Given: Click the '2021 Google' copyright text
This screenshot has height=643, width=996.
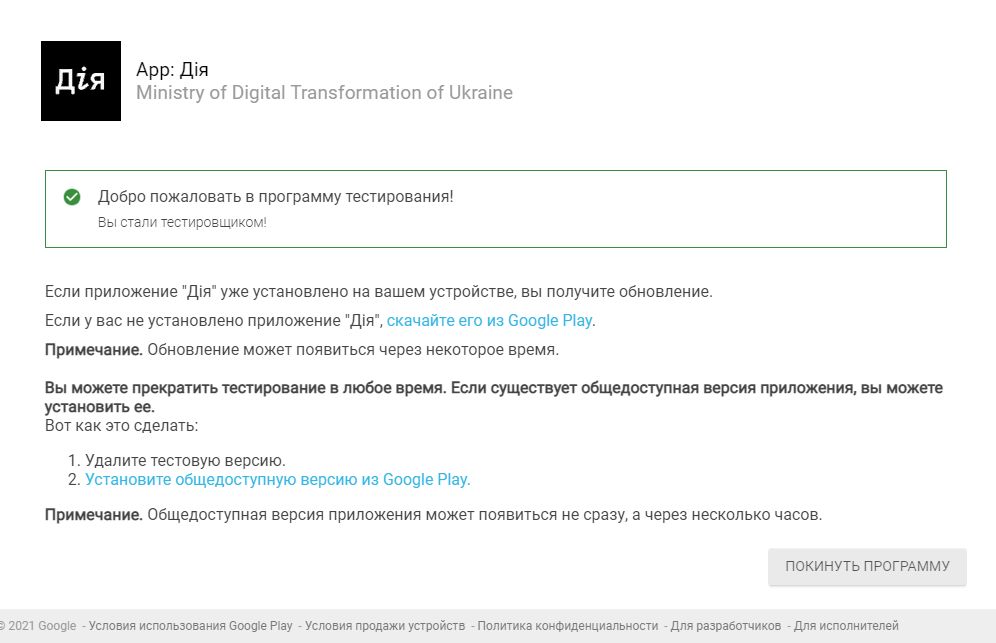Looking at the screenshot, I should tap(40, 626).
